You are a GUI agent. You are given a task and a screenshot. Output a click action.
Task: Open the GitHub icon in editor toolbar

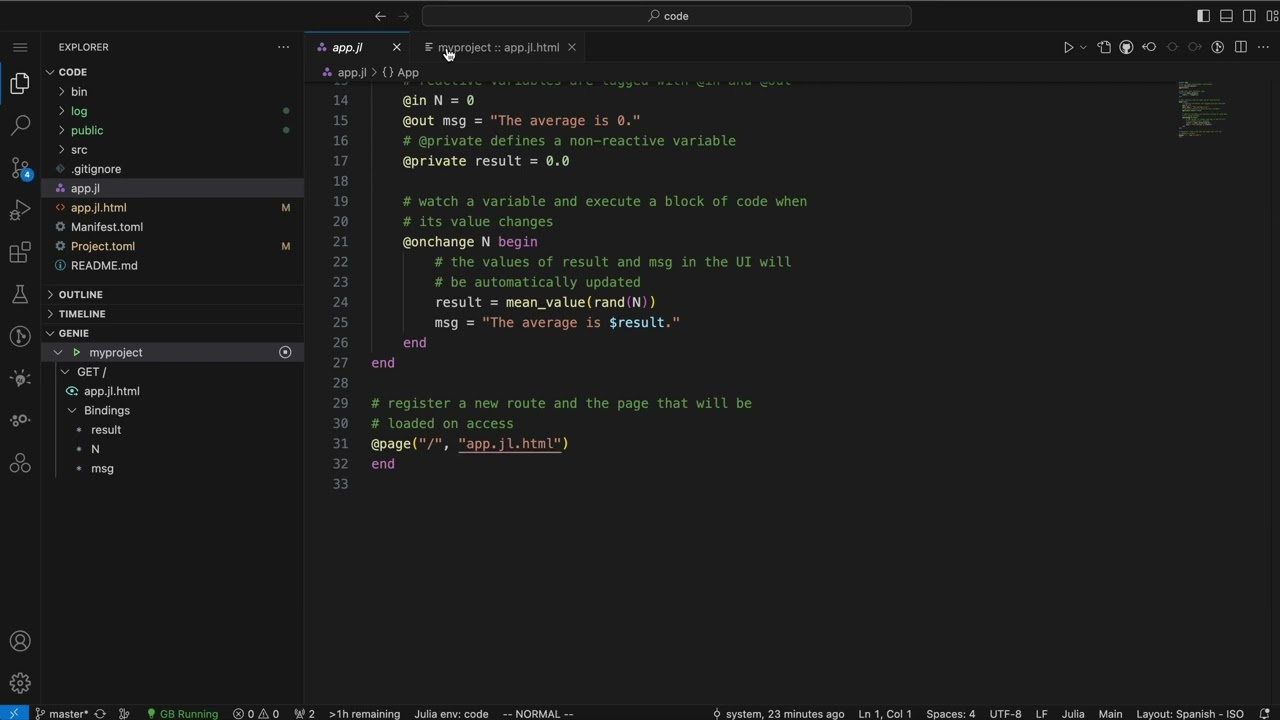(1126, 47)
